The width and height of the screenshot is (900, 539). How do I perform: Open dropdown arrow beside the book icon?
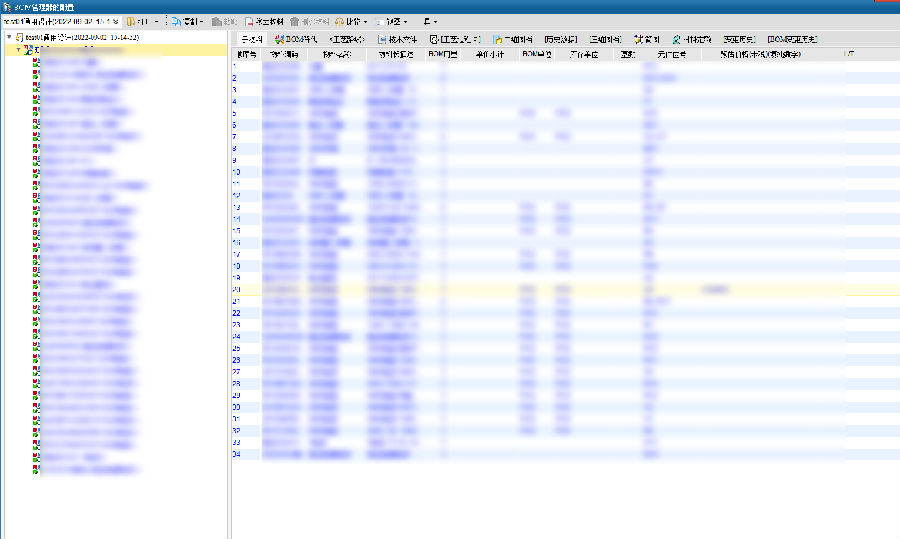(156, 22)
